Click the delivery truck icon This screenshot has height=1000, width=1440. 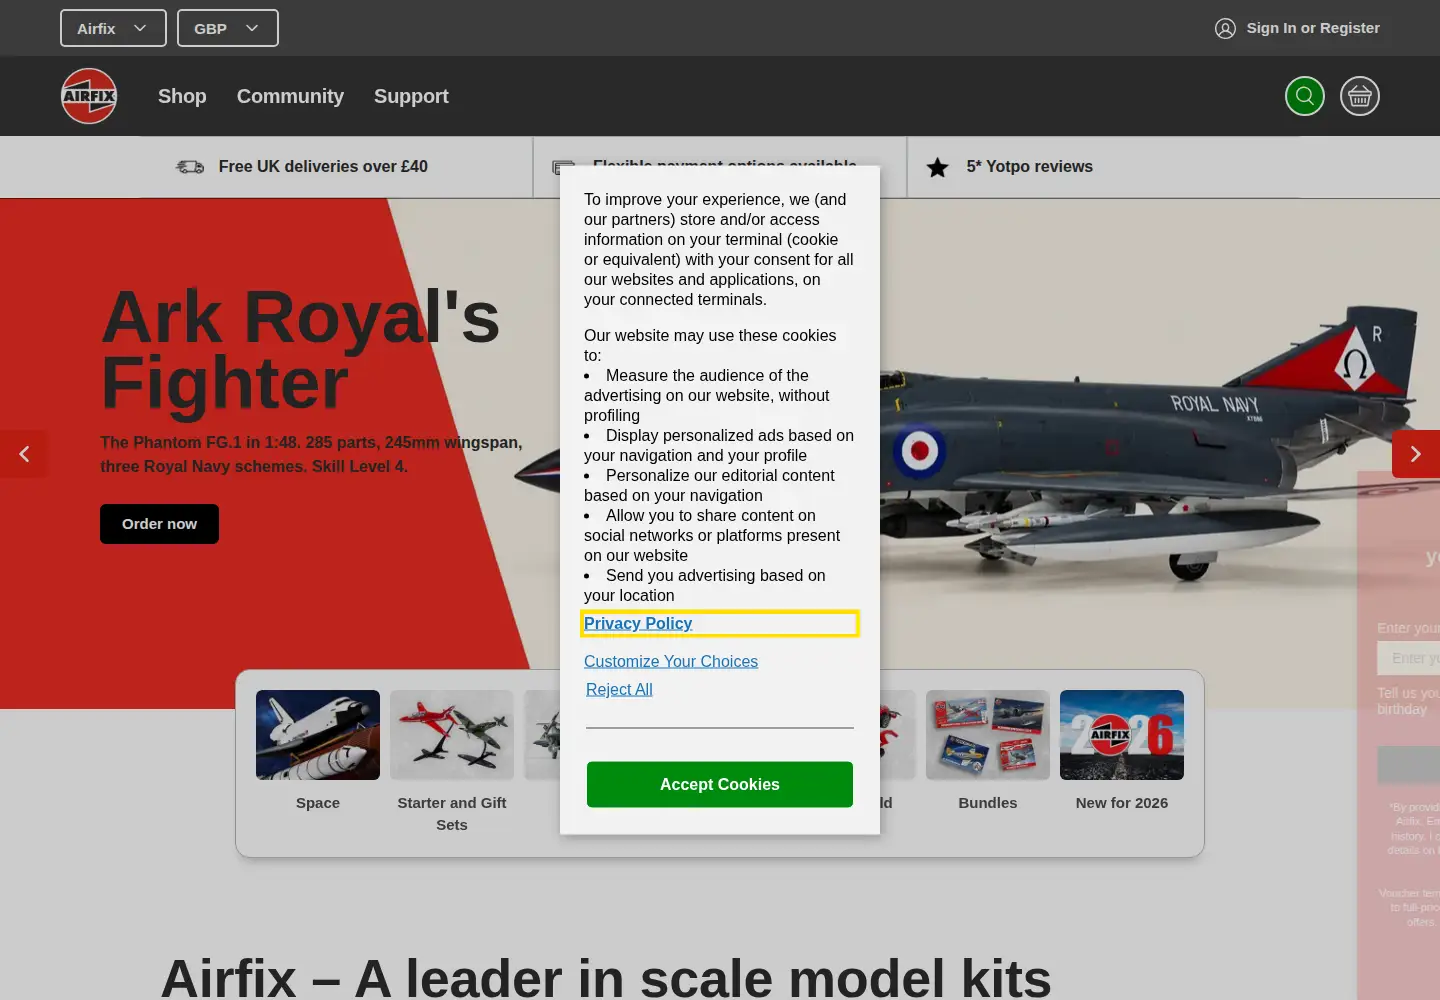[x=190, y=167]
